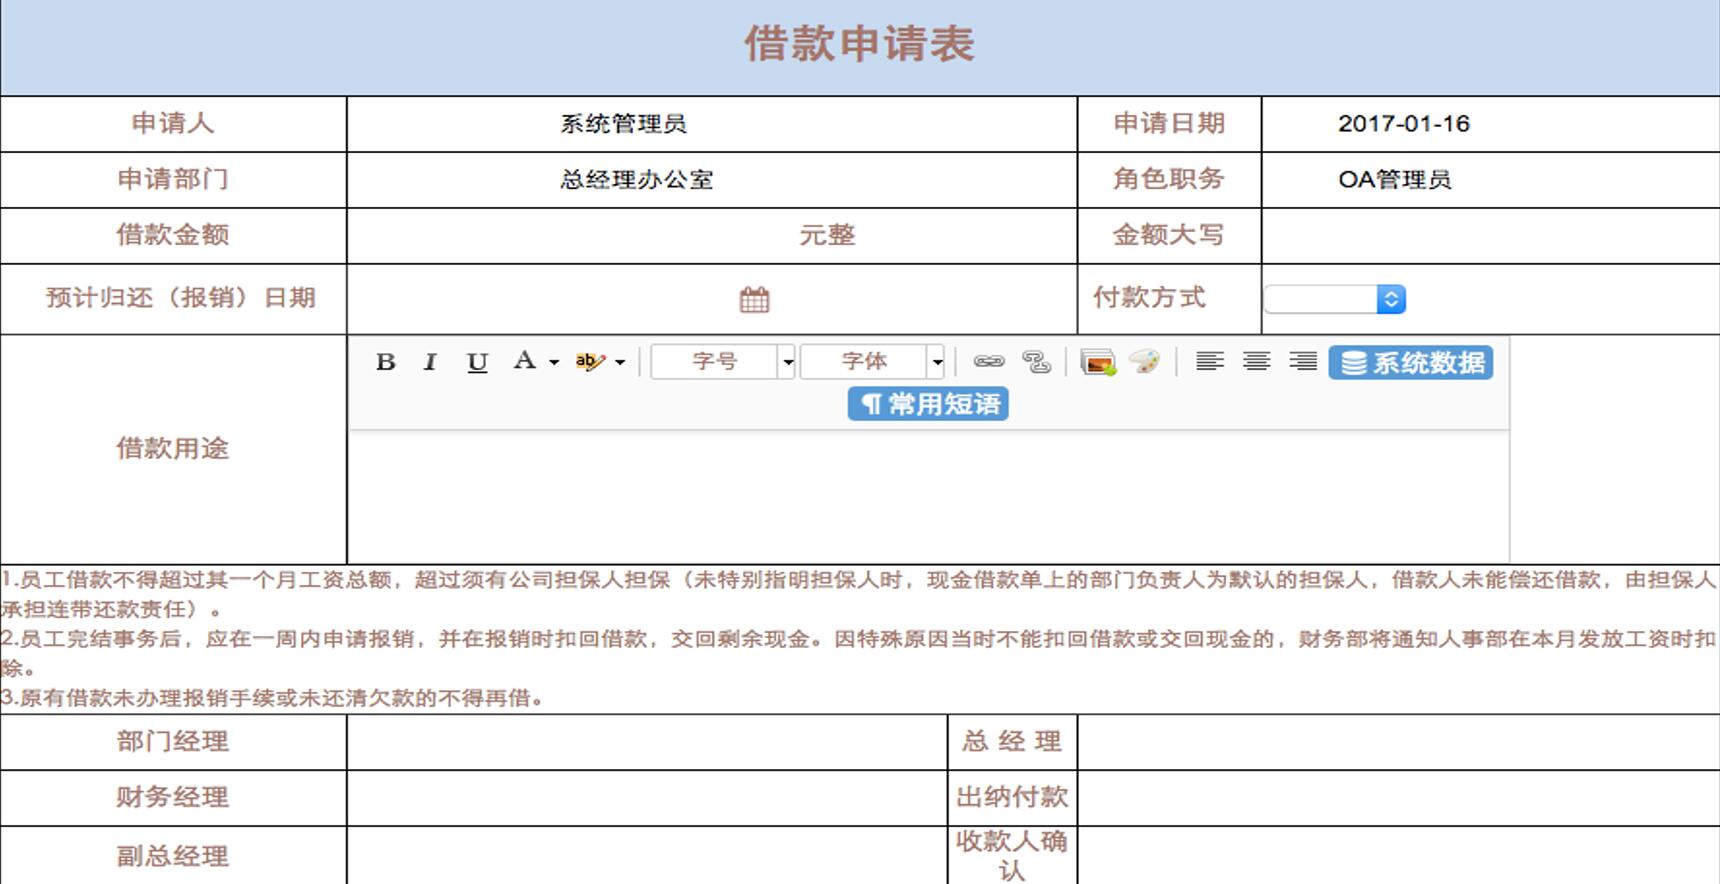1720x884 pixels.
Task: Click the 付款方式 label
Action: (1149, 298)
